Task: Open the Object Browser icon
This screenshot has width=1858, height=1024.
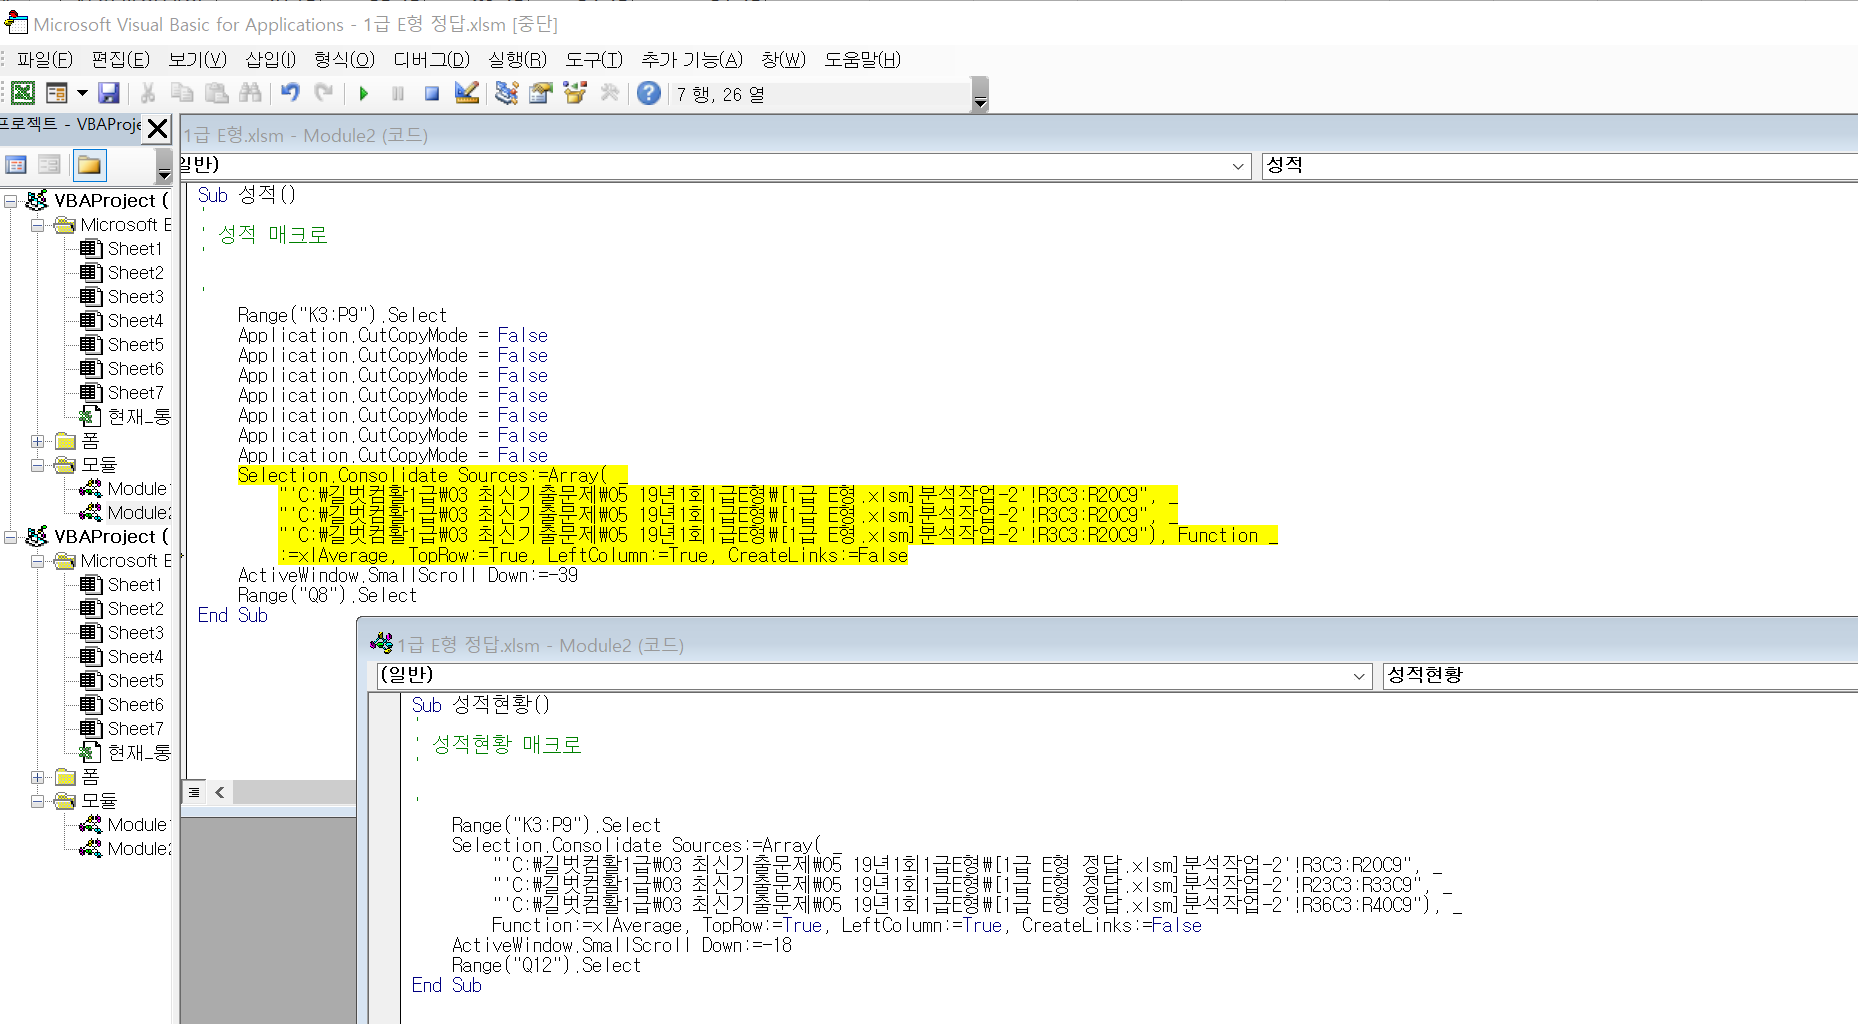Action: 575,94
